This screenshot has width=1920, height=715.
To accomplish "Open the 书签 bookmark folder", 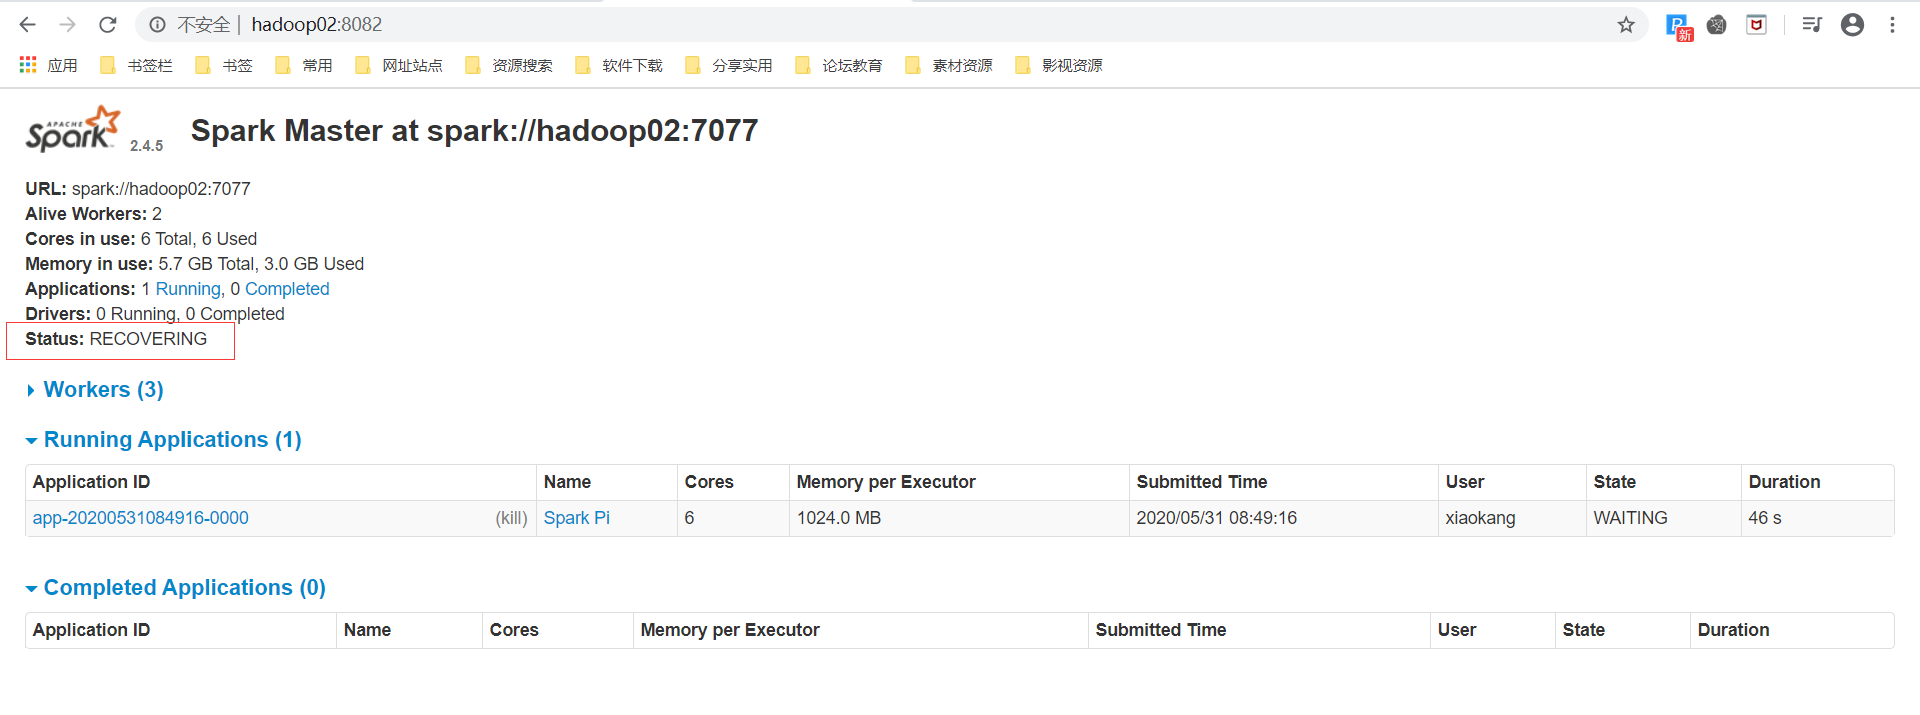I will point(224,65).
